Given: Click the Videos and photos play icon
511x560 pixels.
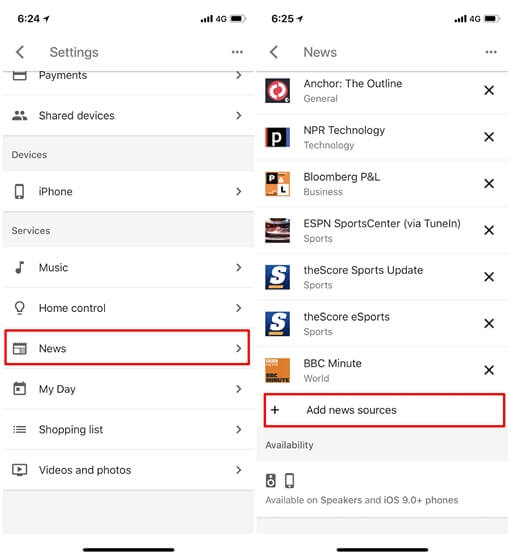Looking at the screenshot, I should [20, 470].
